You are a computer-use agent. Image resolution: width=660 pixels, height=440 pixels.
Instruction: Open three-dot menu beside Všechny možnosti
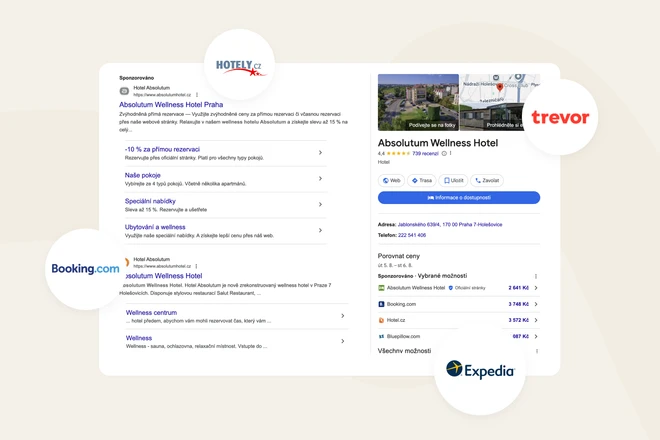[537, 351]
